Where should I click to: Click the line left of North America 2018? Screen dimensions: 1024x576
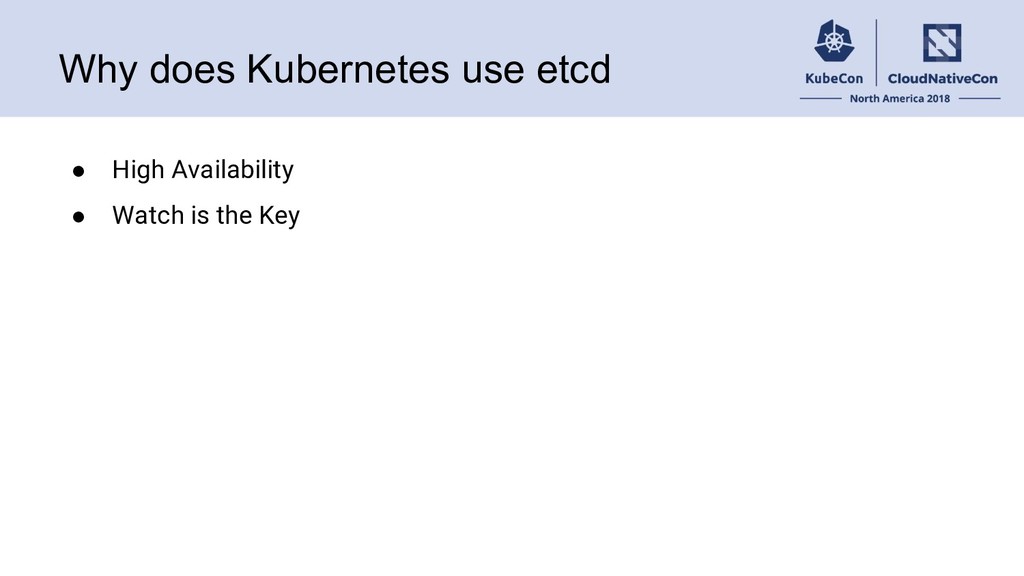point(820,99)
